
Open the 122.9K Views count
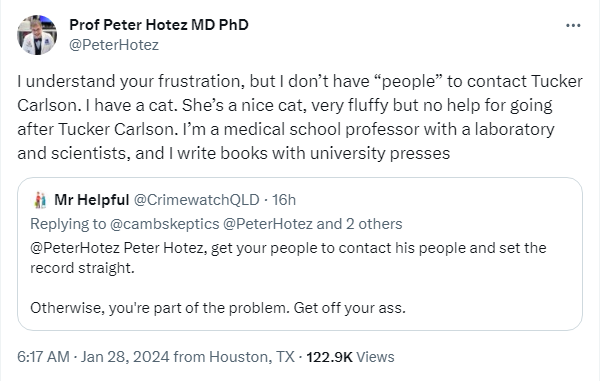[350, 357]
